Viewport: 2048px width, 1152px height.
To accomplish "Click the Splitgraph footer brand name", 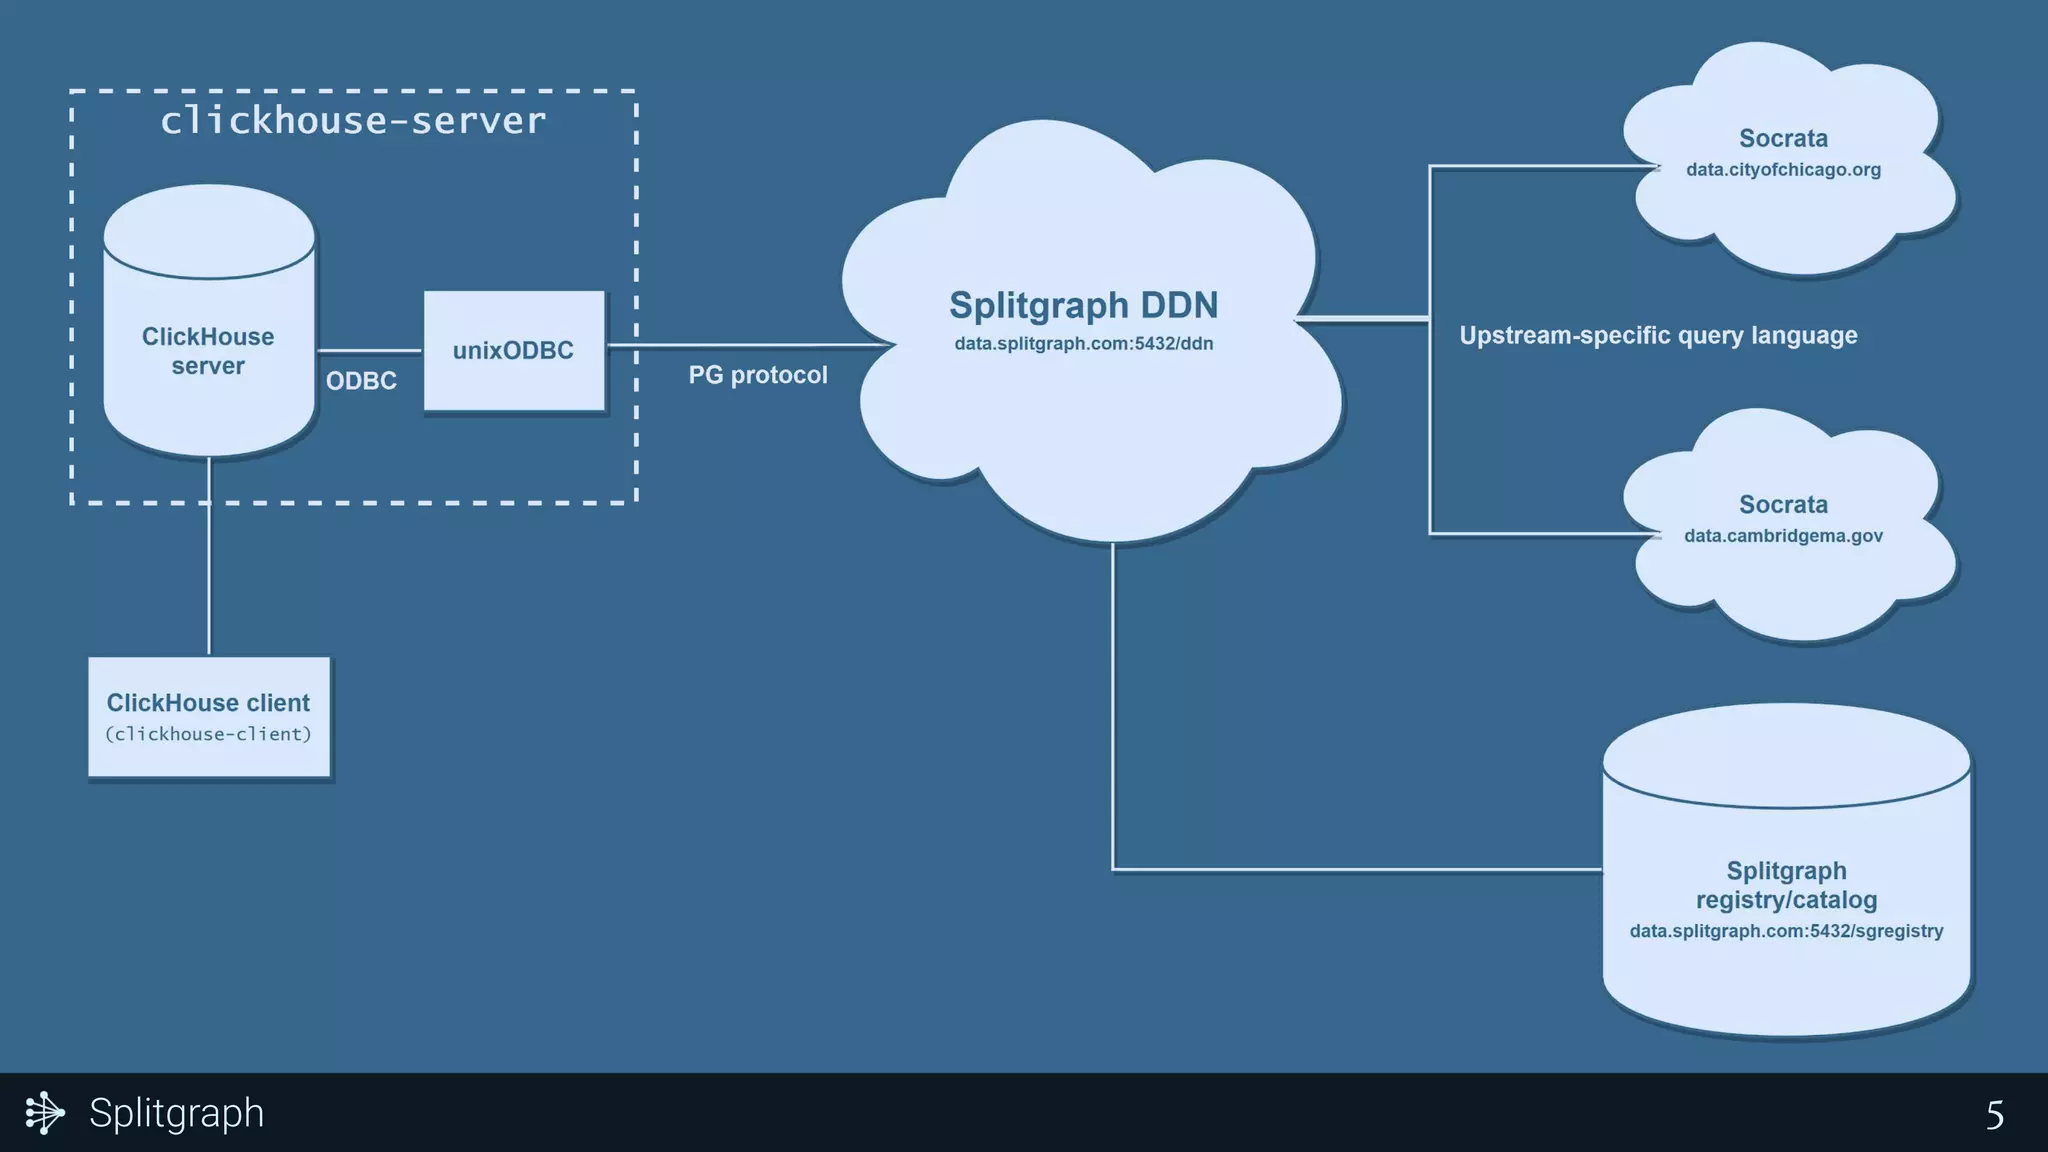I will click(176, 1113).
